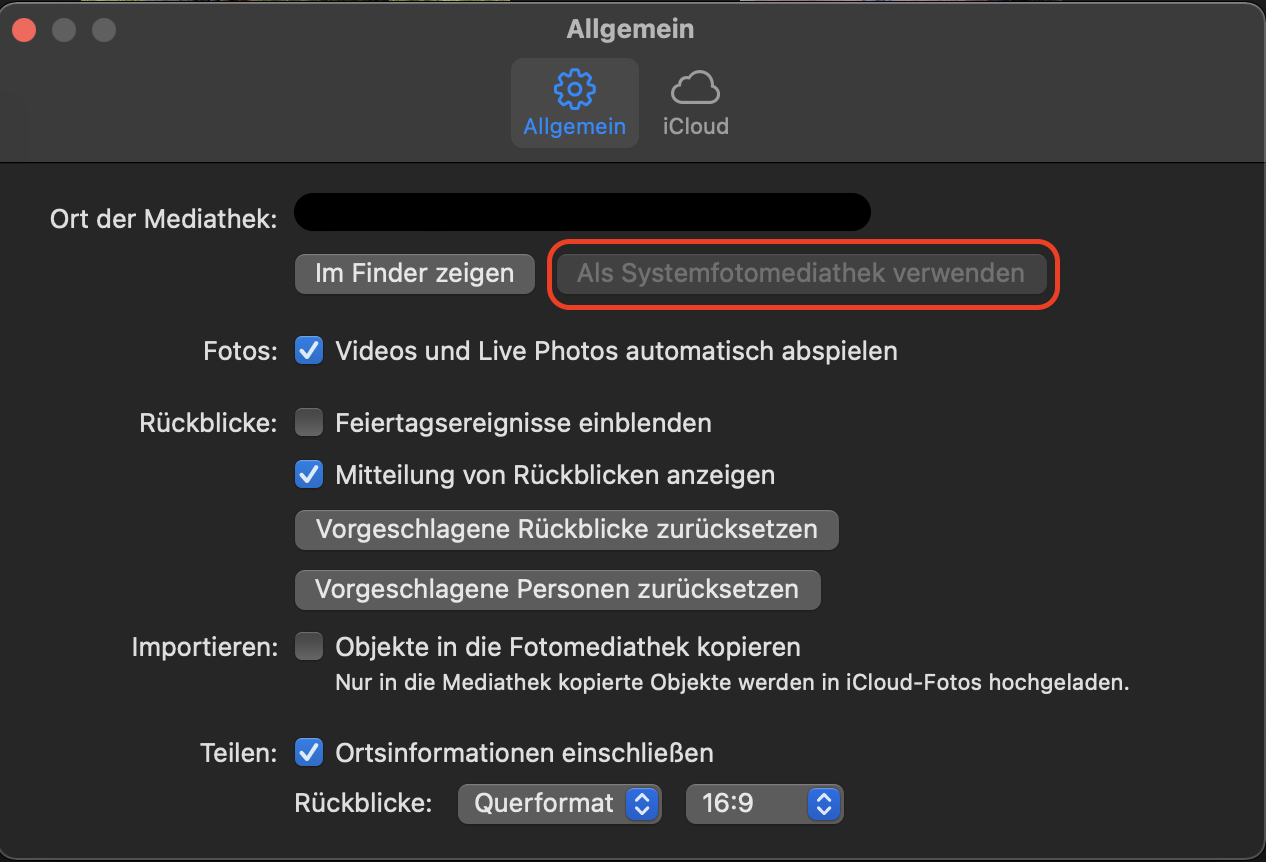Screen dimensions: 1266x862
Task: Disable automatic playback of videos and Live Photos
Action: point(309,351)
